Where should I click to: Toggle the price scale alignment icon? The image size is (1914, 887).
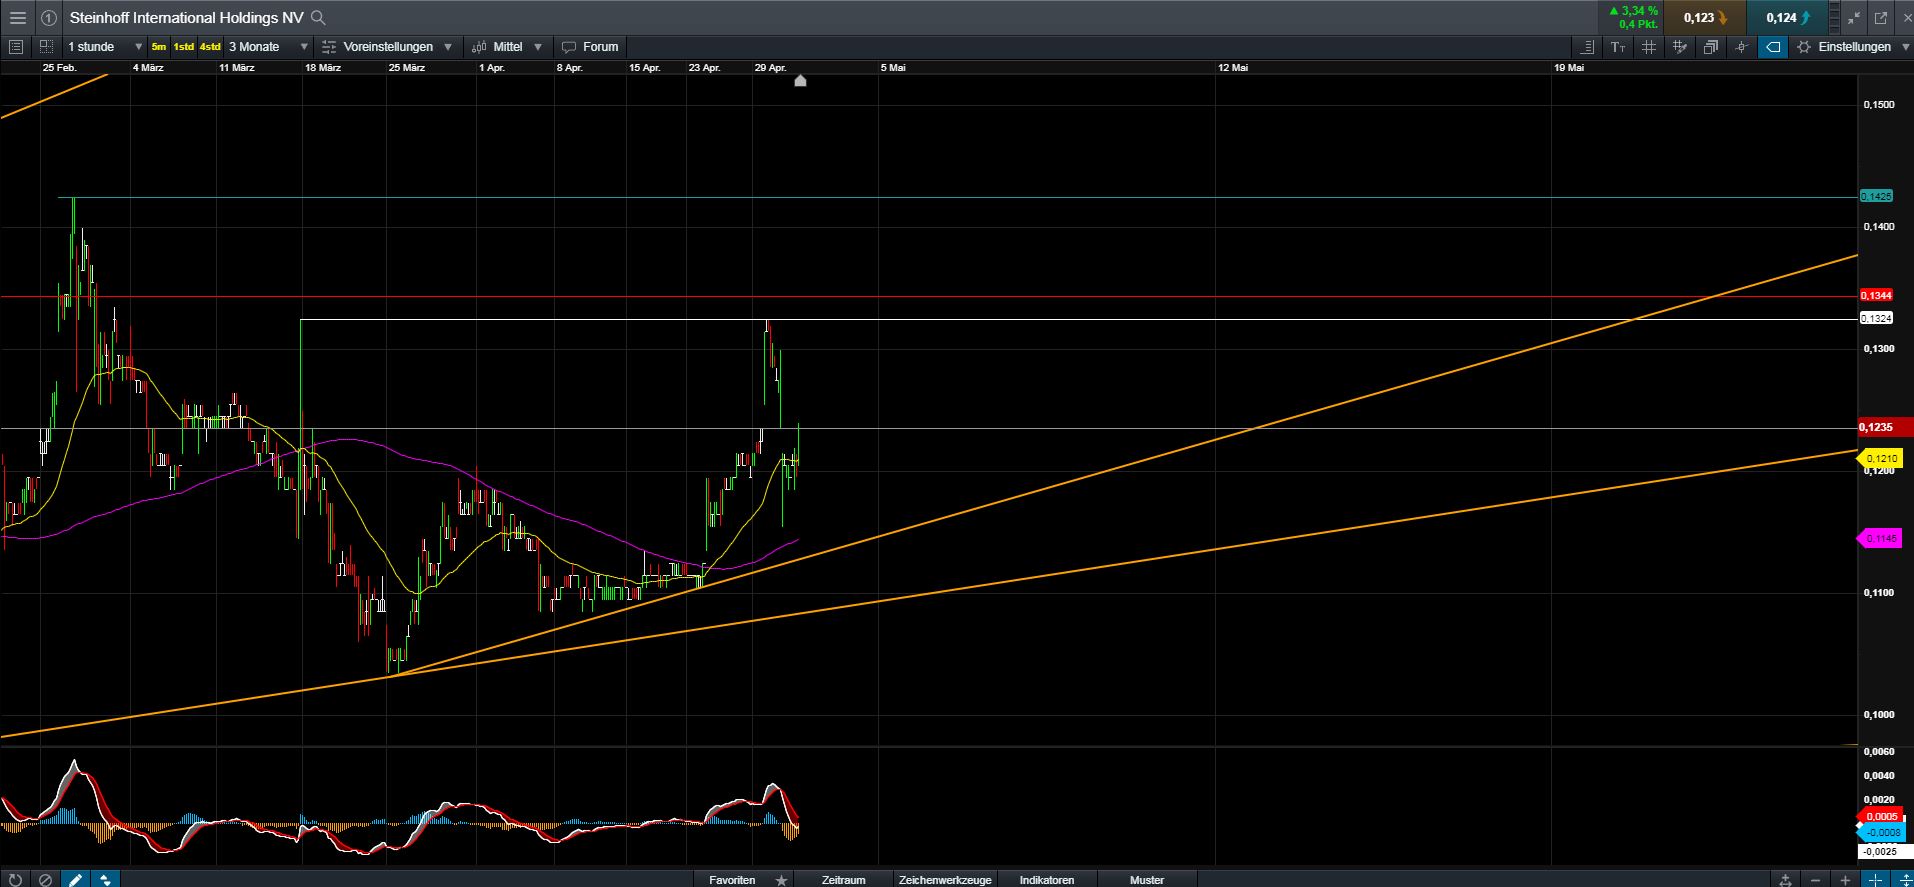(x=1587, y=47)
